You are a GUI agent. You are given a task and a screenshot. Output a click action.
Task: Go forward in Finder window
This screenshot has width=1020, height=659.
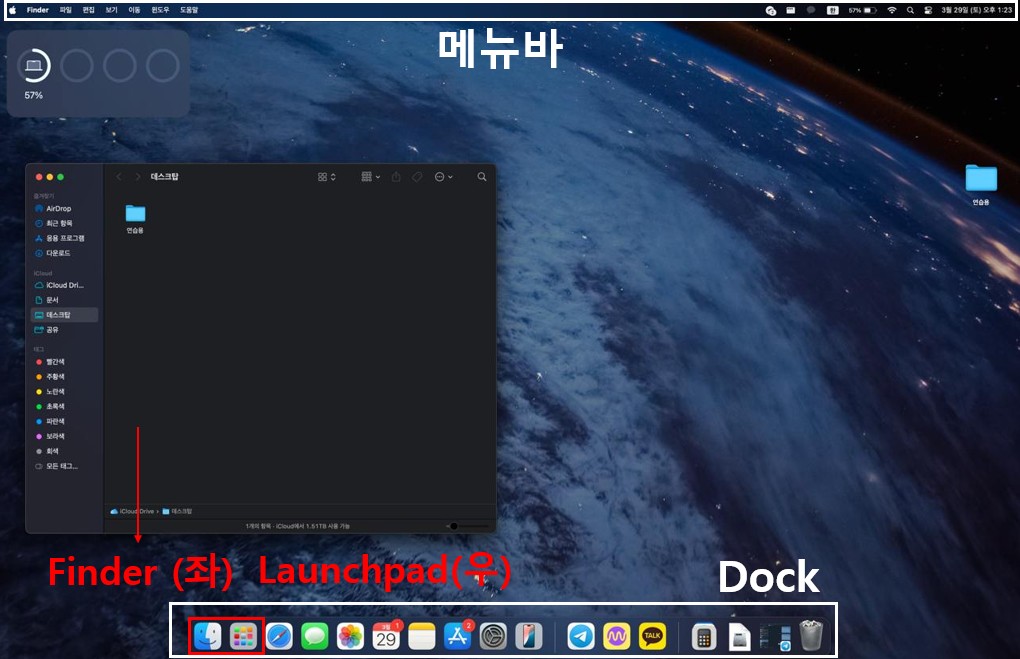pyautogui.click(x=137, y=177)
